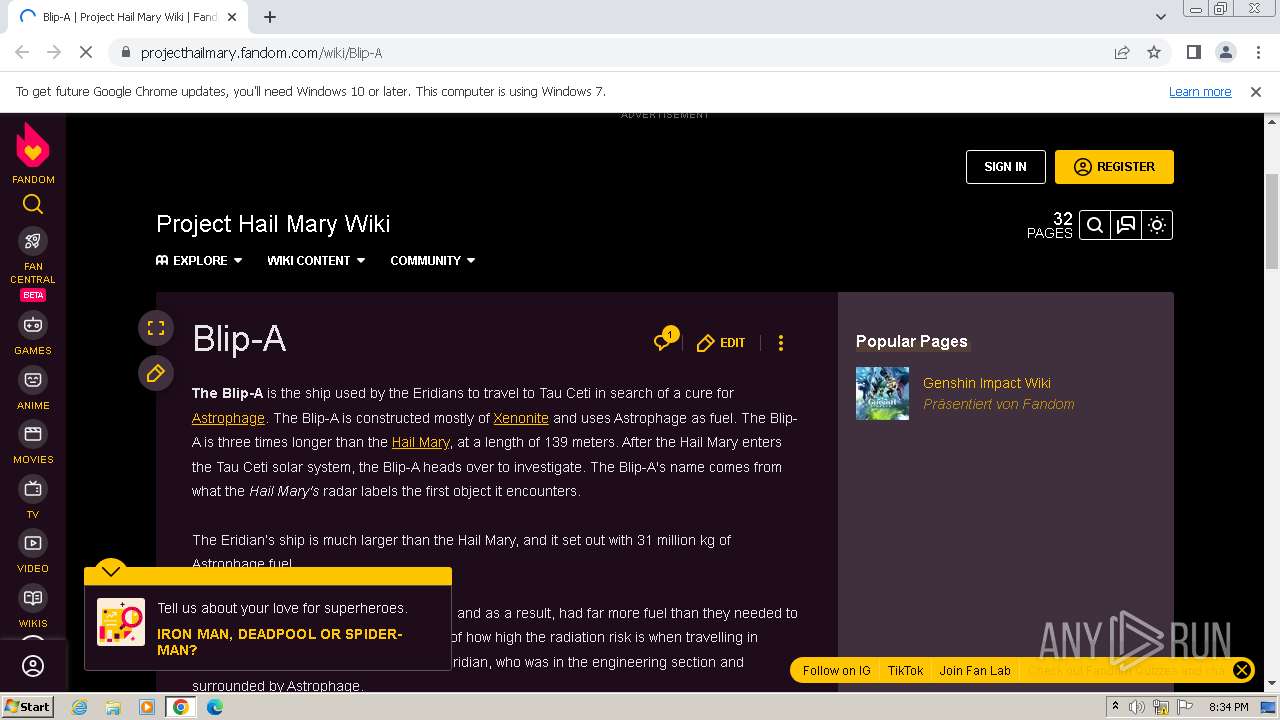Open the Anime sidebar icon
Image resolution: width=1280 pixels, height=720 pixels.
[33, 380]
